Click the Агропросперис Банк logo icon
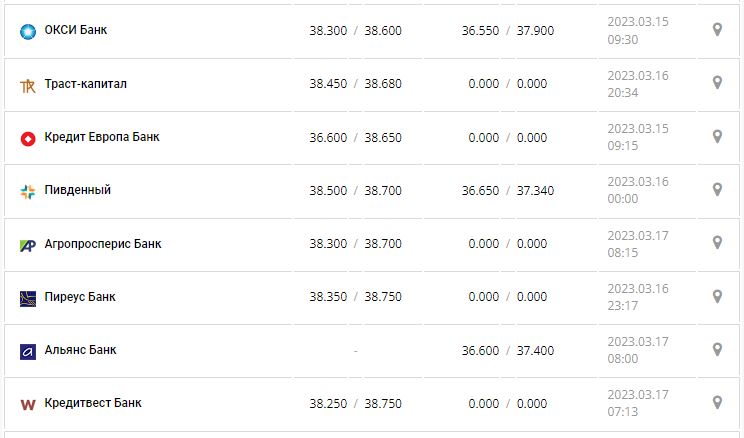The image size is (744, 438). [28, 245]
